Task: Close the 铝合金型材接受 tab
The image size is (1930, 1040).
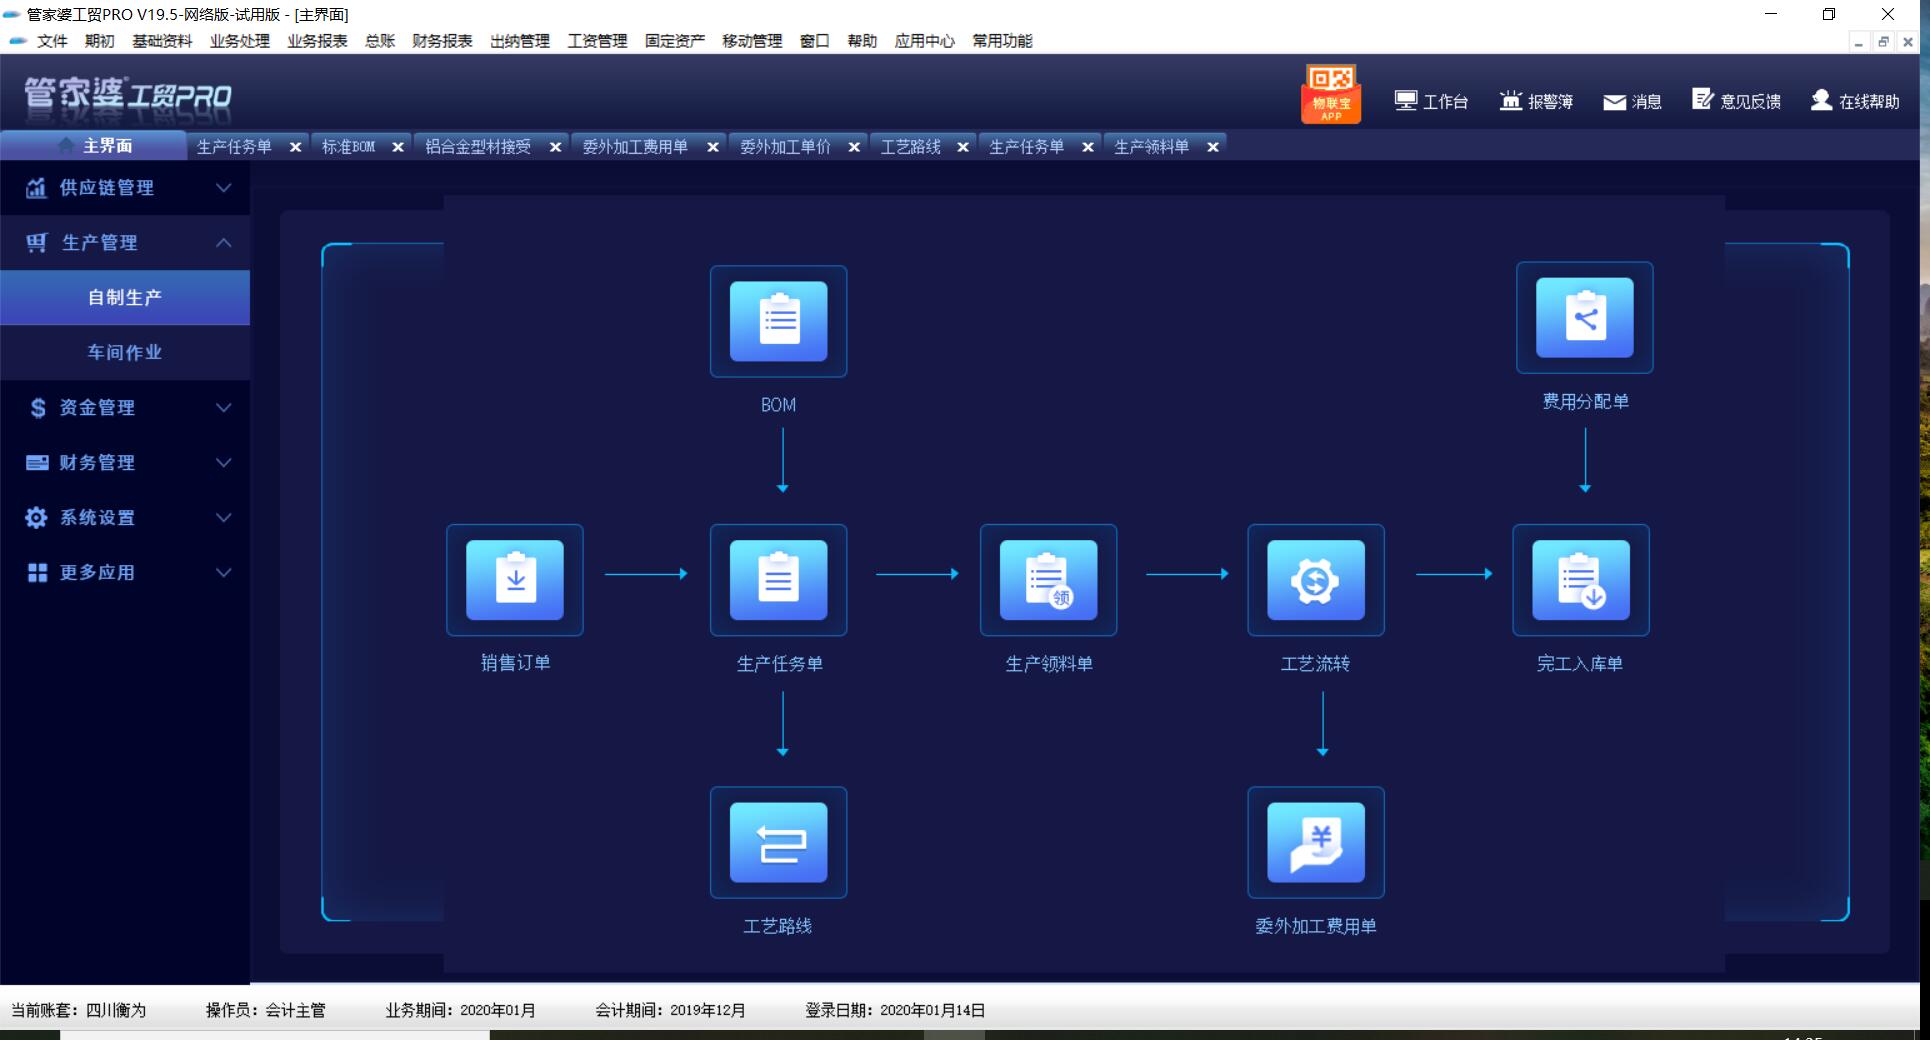Action: 556,147
